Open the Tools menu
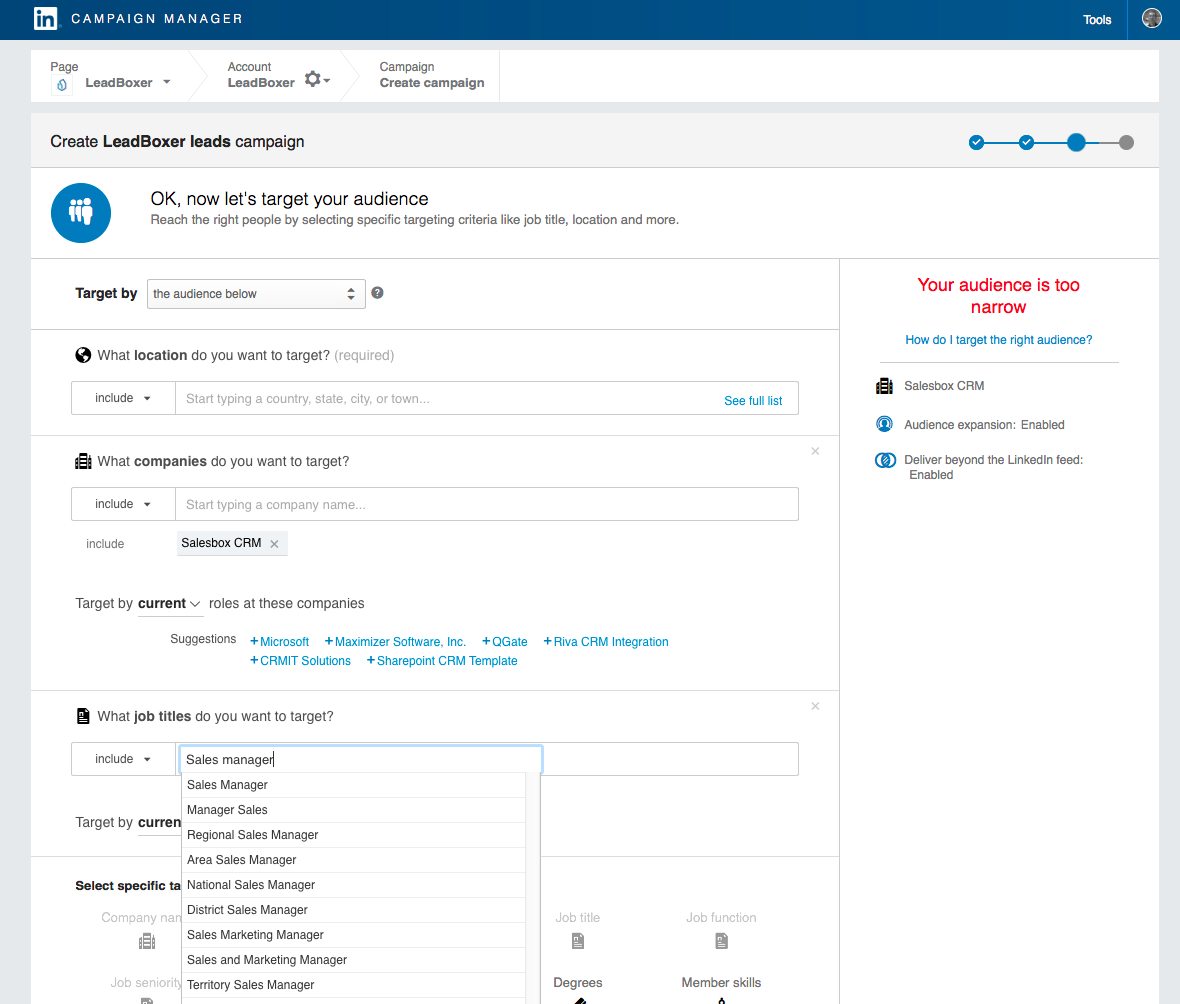 tap(1096, 20)
